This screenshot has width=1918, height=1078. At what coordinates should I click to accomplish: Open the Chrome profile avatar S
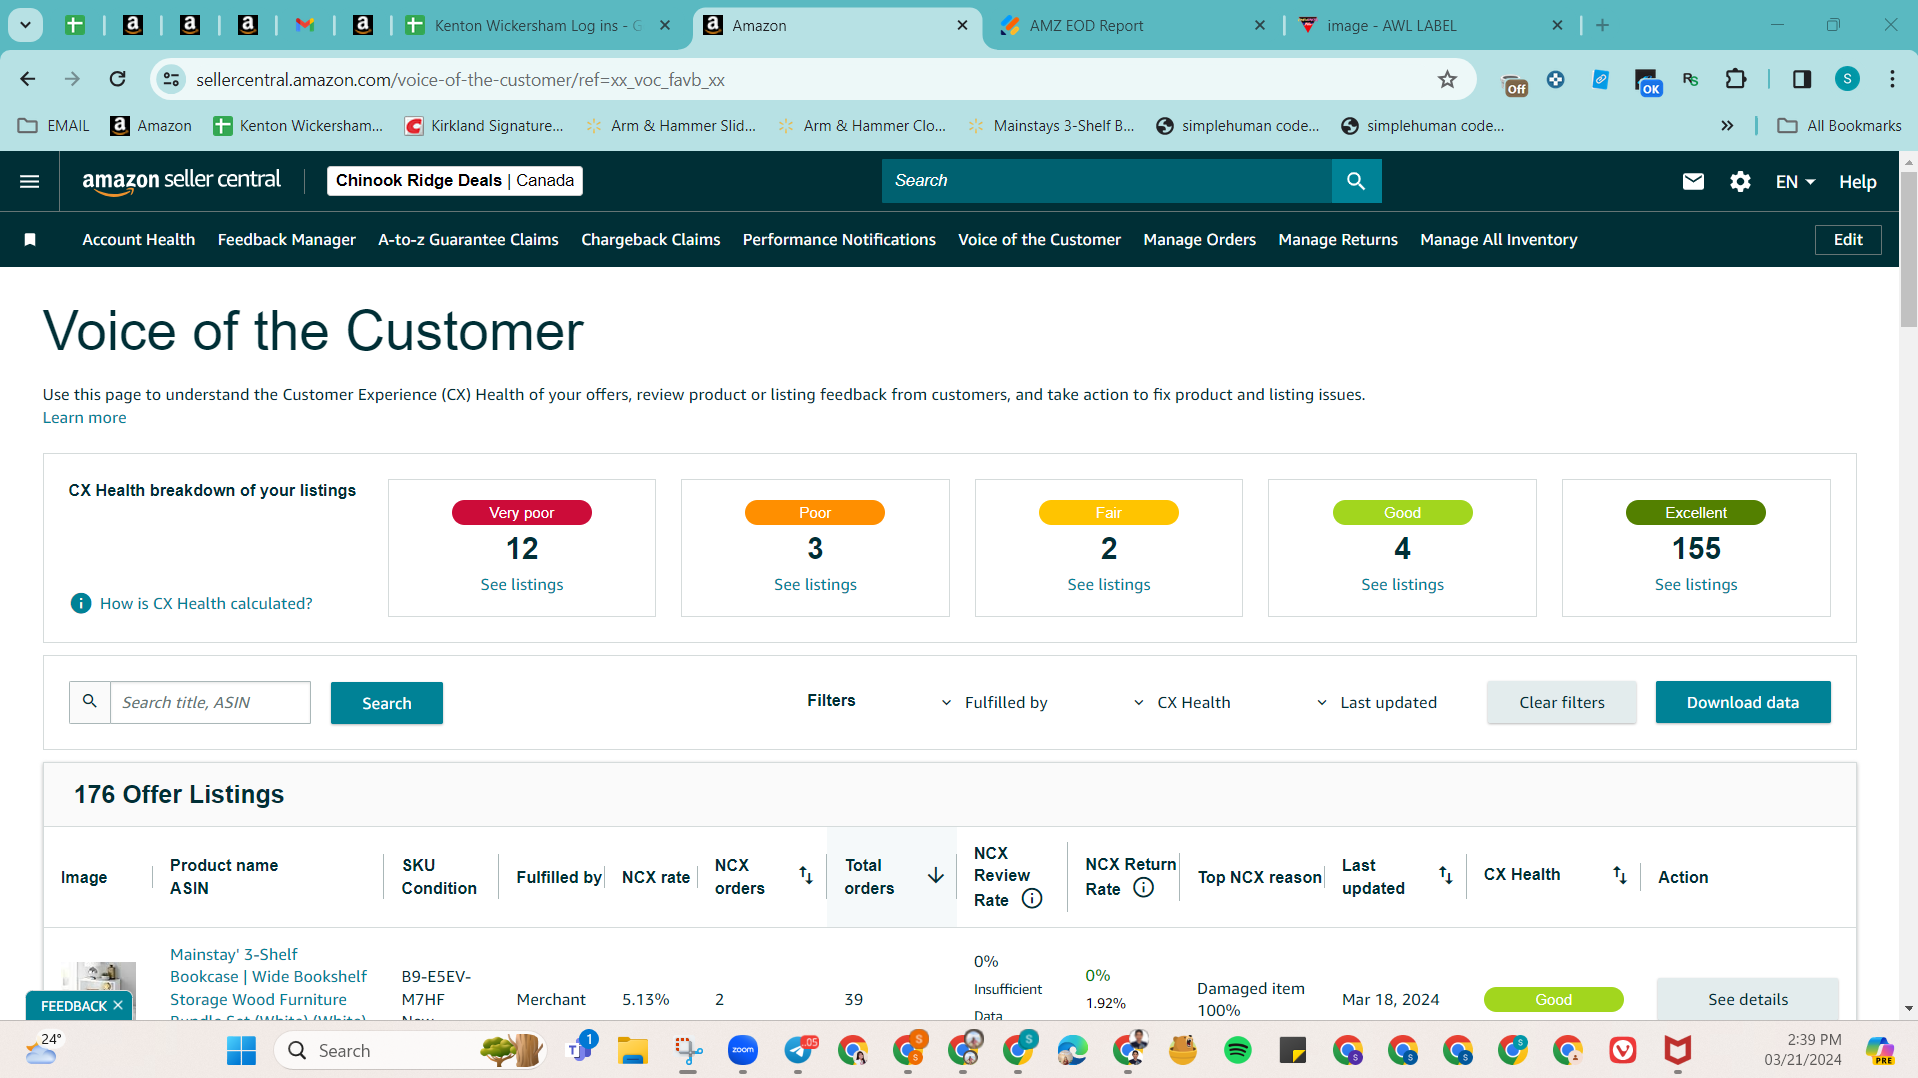(x=1847, y=79)
